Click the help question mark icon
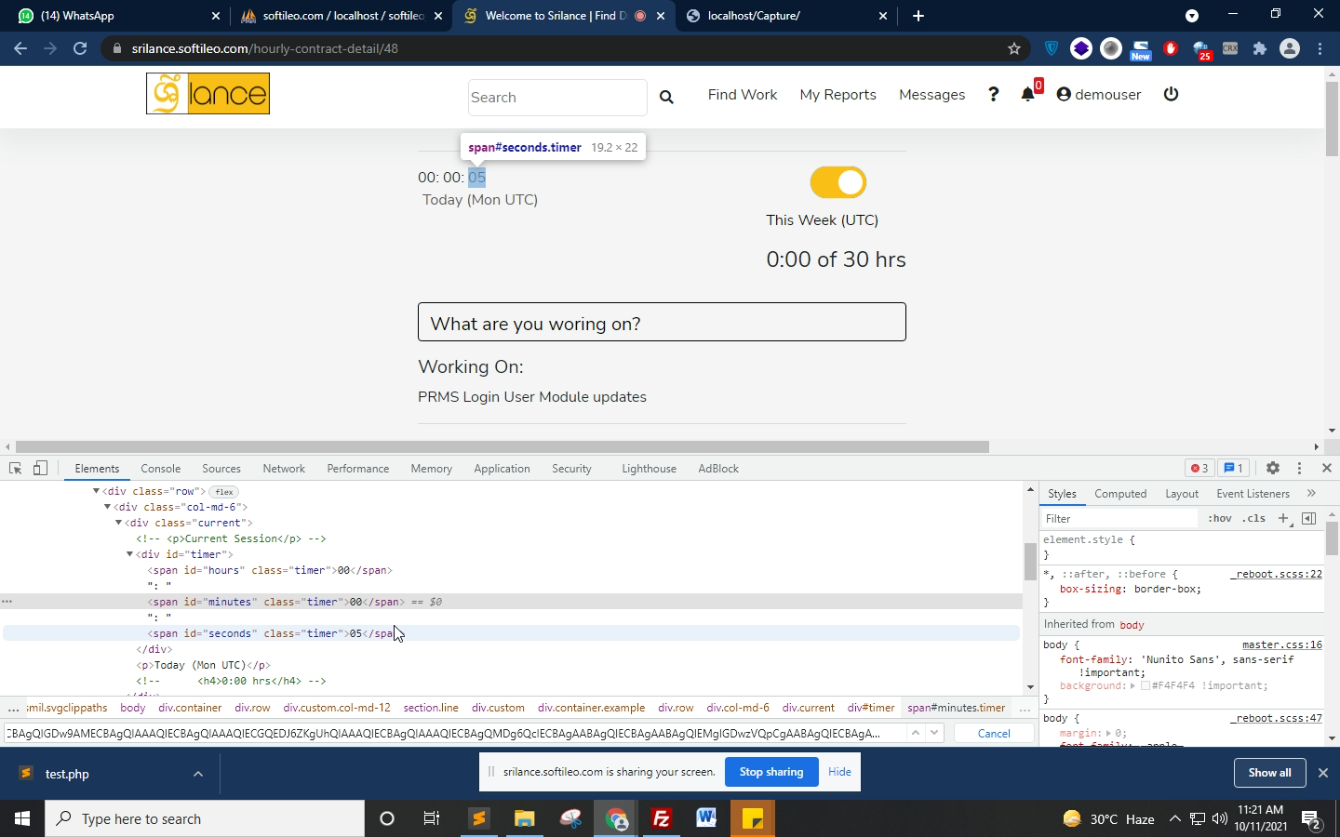This screenshot has width=1340, height=837. (993, 94)
